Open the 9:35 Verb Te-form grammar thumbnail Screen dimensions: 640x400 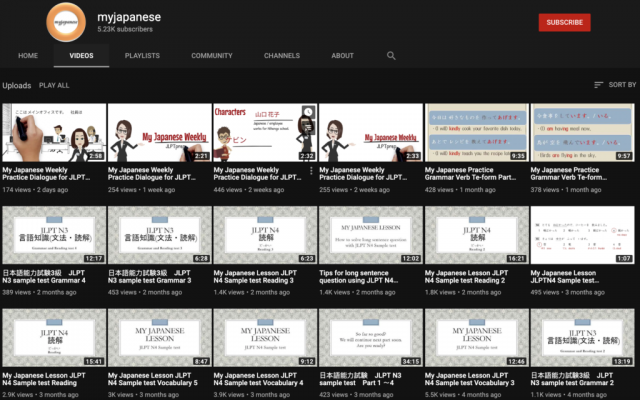(x=477, y=132)
